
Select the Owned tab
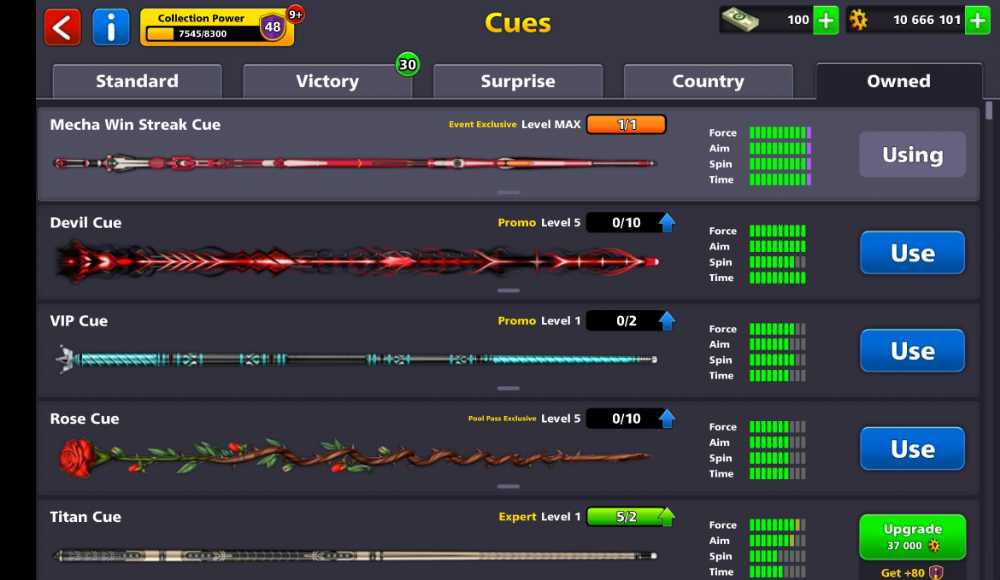point(899,81)
